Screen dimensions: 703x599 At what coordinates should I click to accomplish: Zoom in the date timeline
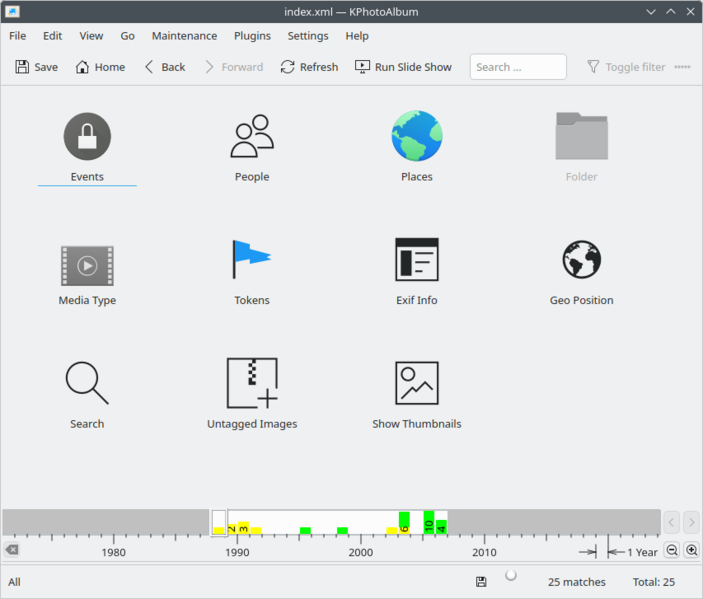(691, 551)
